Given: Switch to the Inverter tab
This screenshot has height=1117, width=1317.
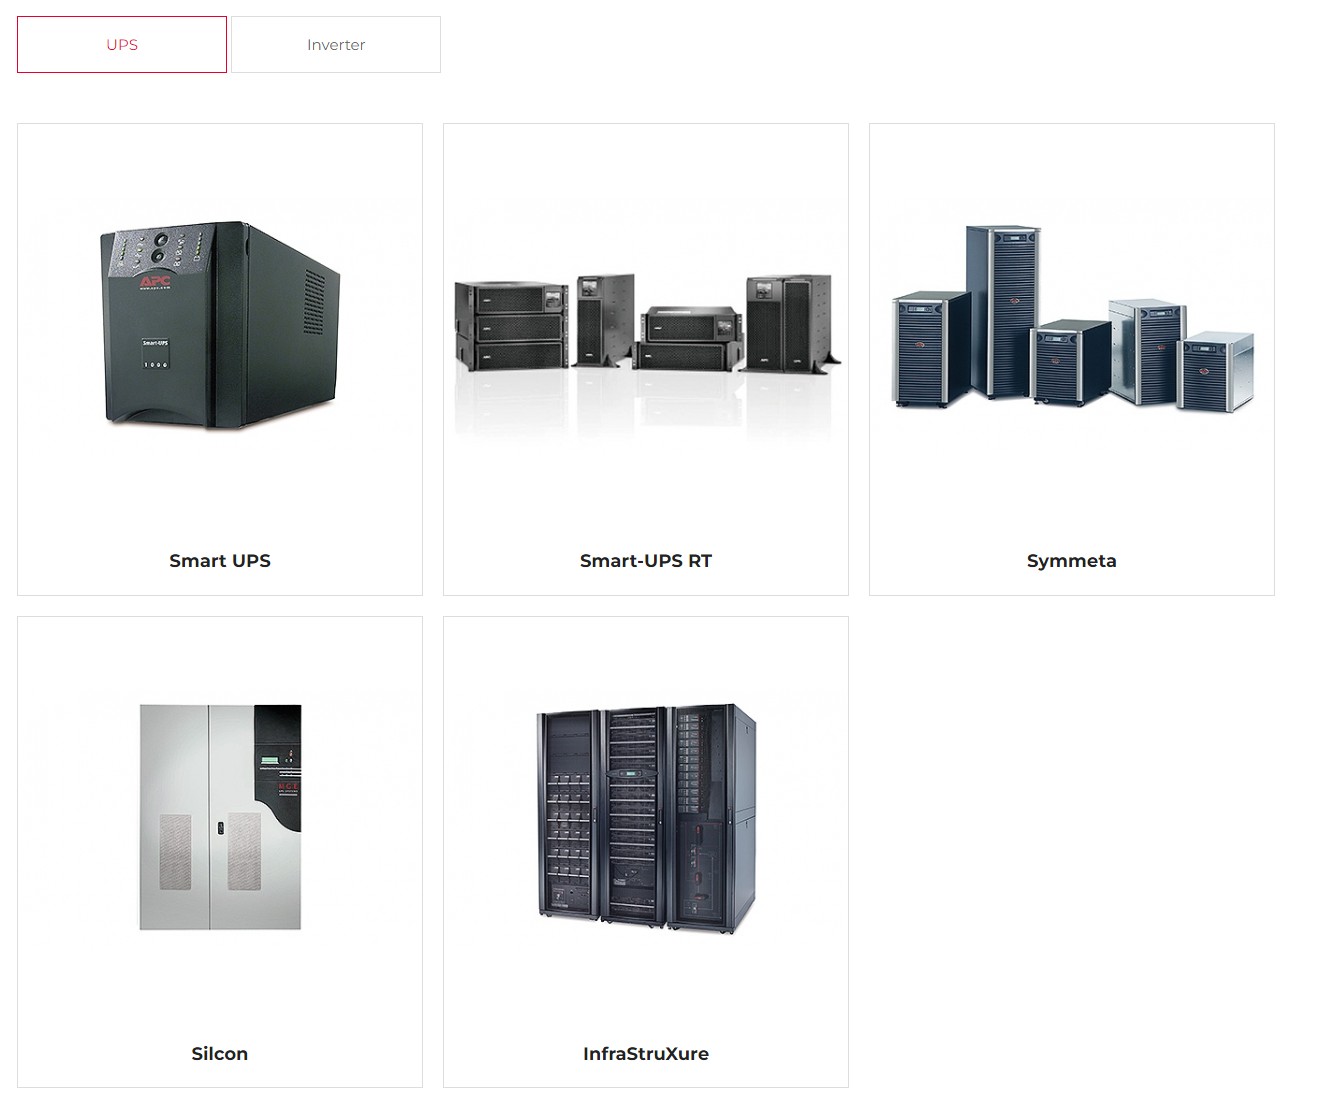Looking at the screenshot, I should click(x=336, y=44).
